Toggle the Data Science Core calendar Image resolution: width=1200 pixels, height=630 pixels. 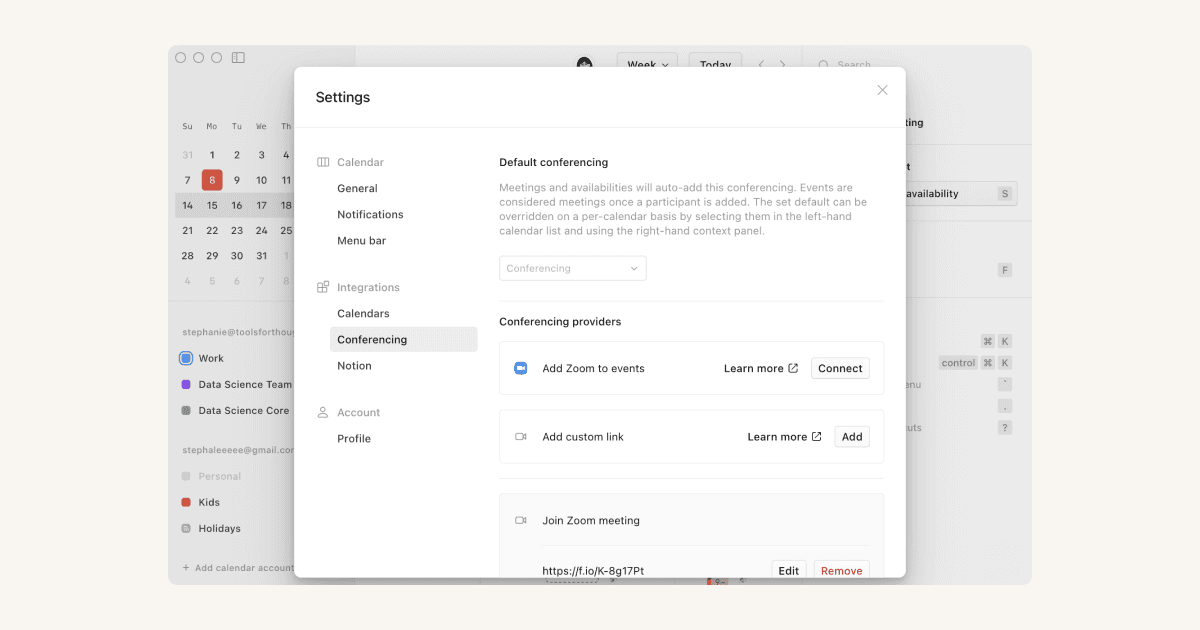pos(187,410)
